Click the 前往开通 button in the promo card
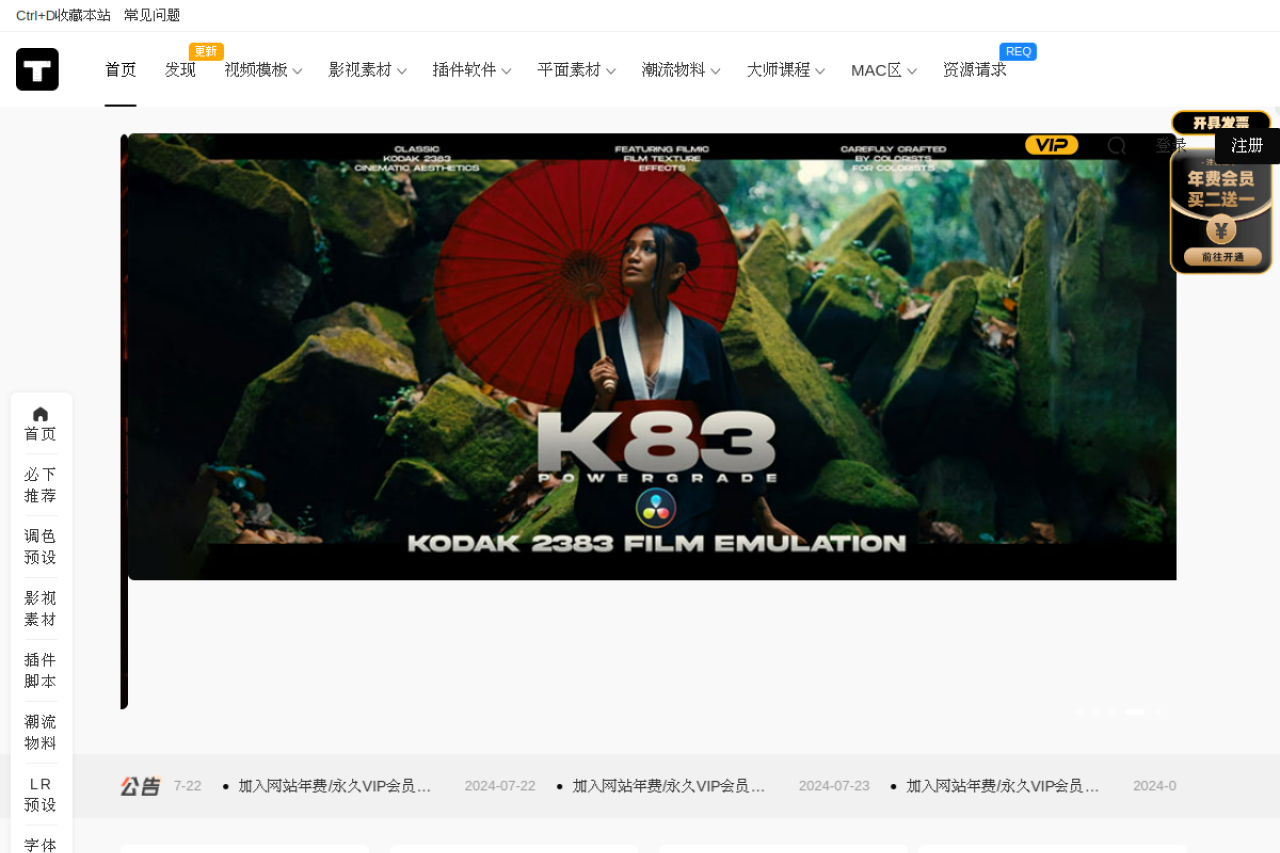This screenshot has height=853, width=1280. [1221, 257]
